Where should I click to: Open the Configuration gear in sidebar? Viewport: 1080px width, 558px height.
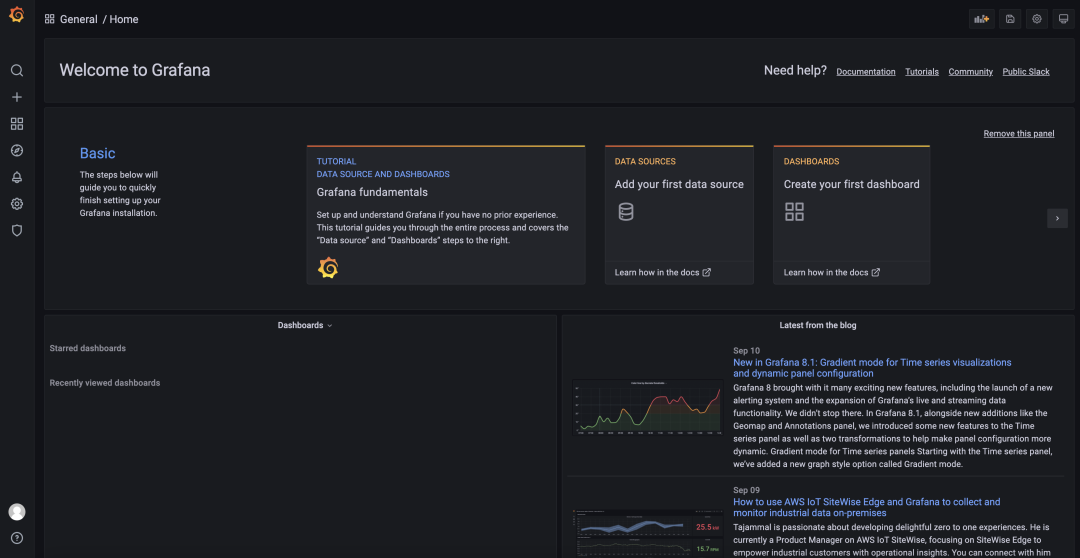[16, 204]
